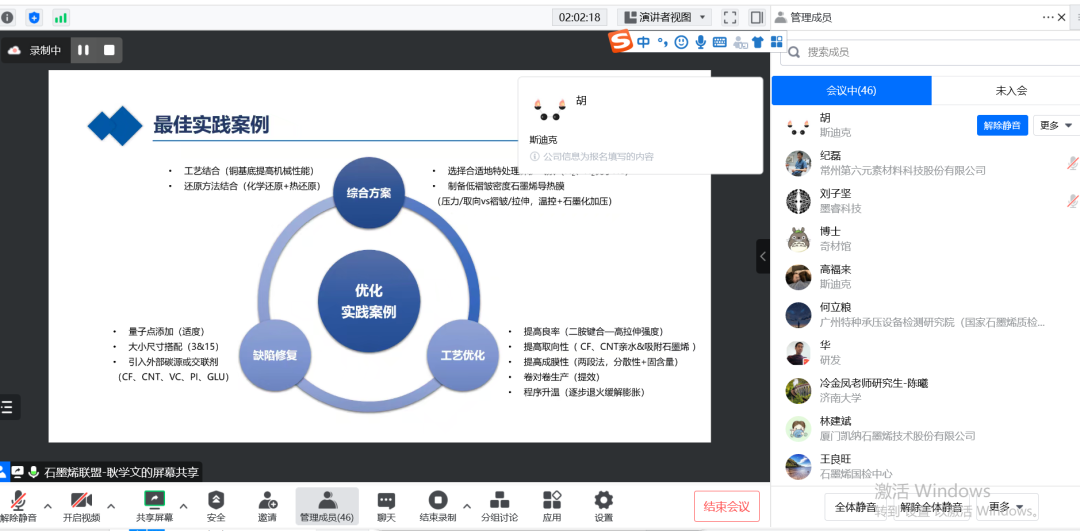Open Sogou toolbox grid icon
This screenshot has width=1080, height=531.
[777, 41]
